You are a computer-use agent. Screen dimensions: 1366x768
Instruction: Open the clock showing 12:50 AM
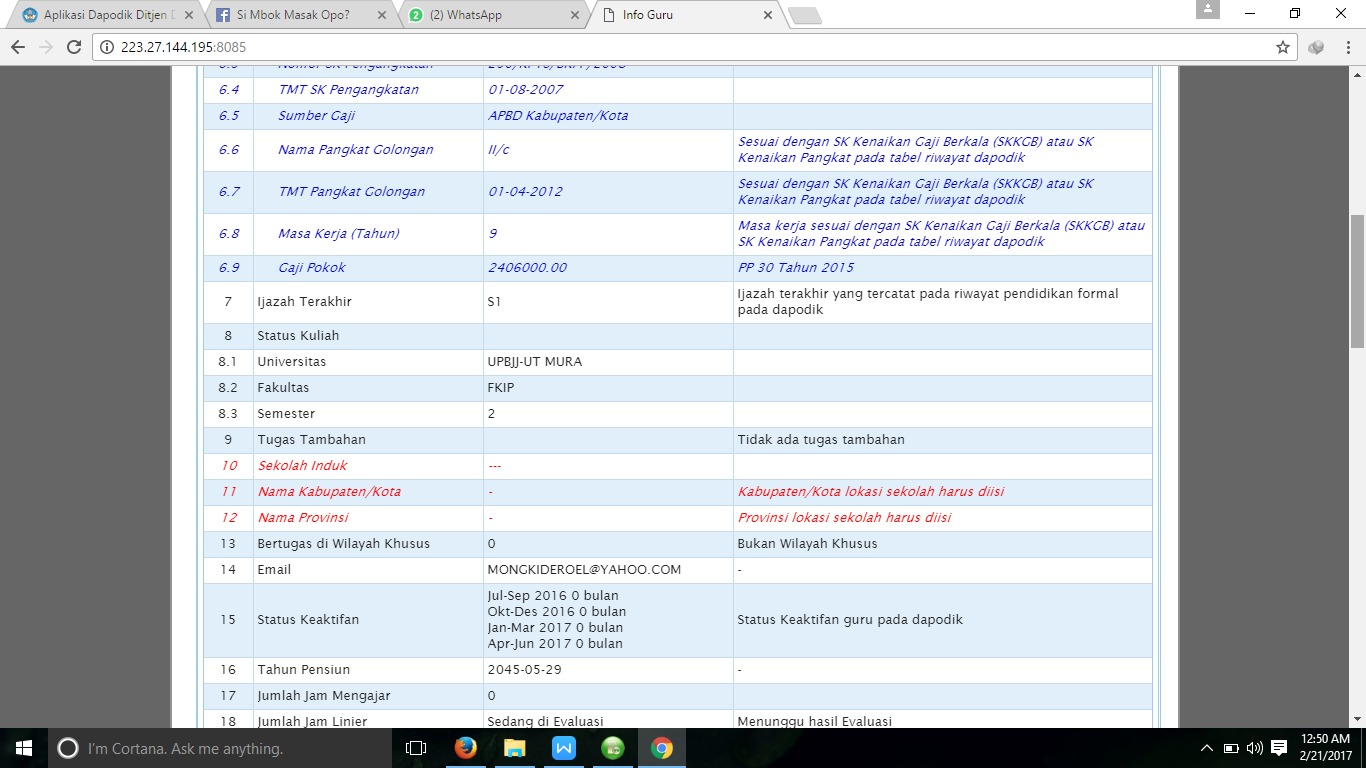point(1326,748)
